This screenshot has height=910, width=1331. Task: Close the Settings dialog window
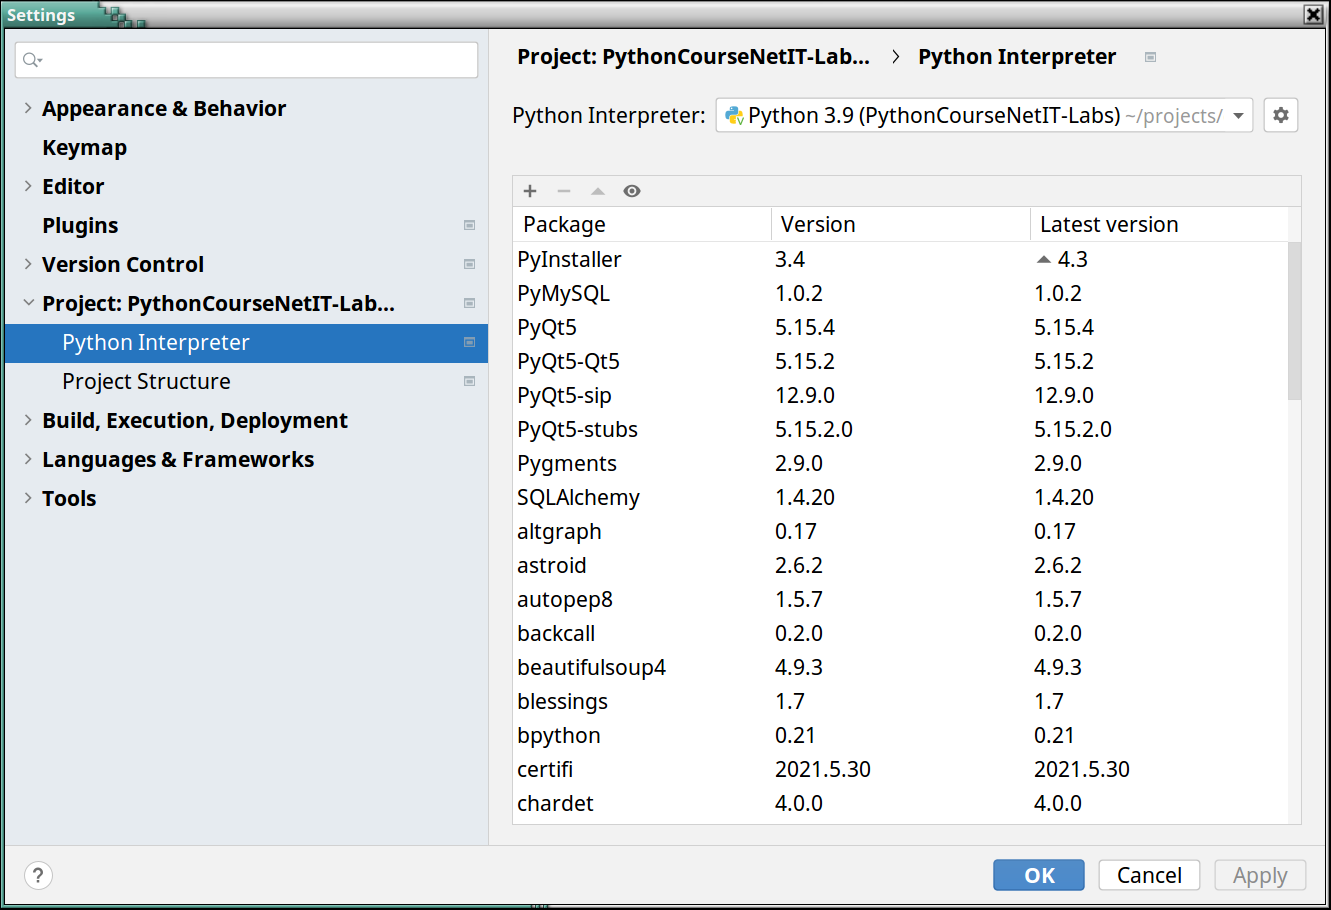(1313, 14)
